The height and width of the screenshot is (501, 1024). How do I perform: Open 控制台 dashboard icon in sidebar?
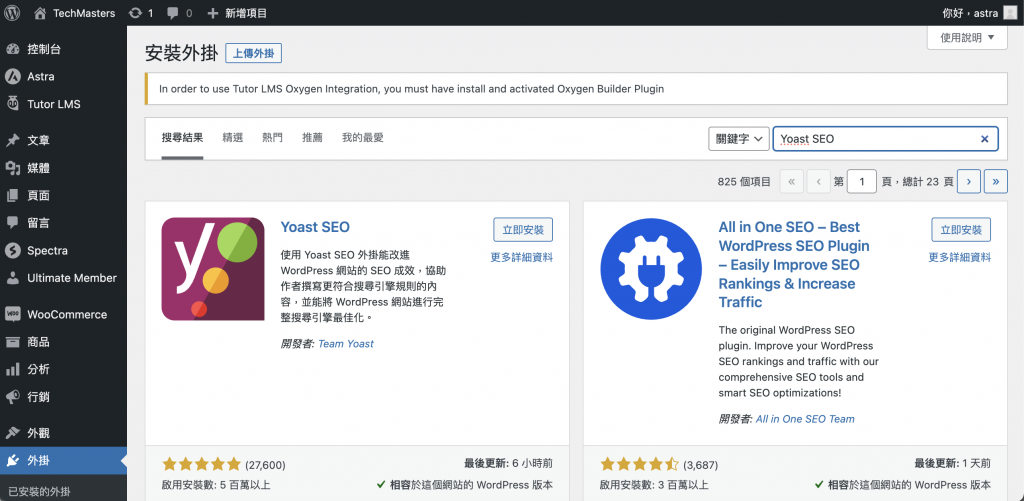12,49
